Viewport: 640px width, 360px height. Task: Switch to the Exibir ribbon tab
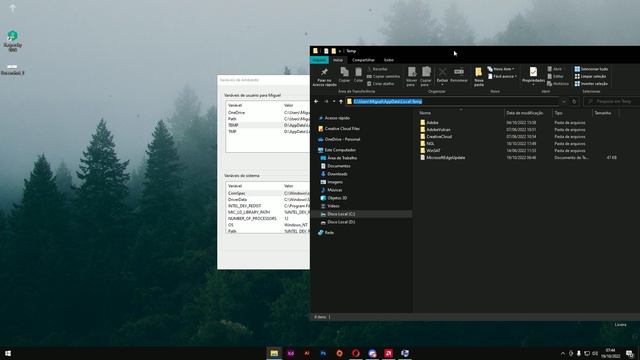point(389,60)
